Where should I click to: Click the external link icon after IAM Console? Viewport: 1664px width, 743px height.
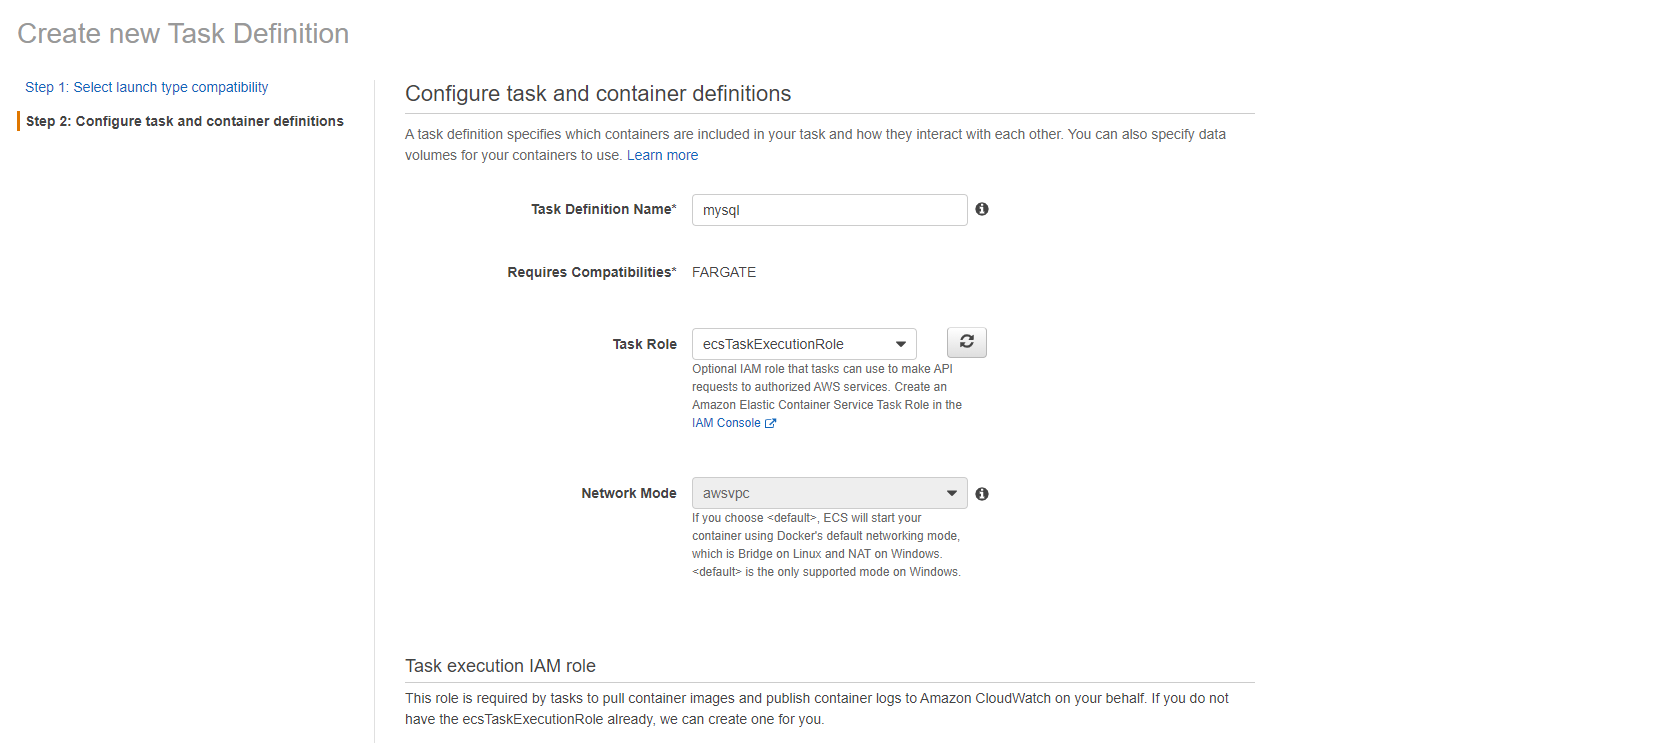click(x=768, y=422)
